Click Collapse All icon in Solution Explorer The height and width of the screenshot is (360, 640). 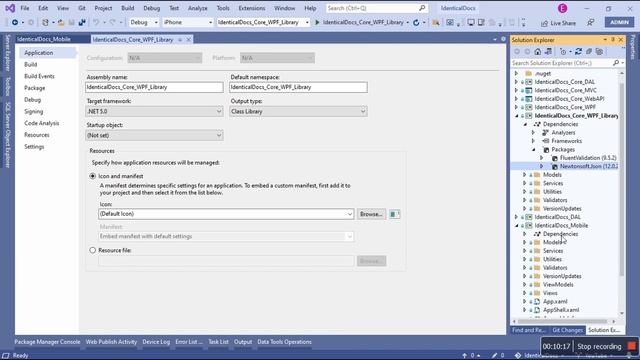pos(589,51)
